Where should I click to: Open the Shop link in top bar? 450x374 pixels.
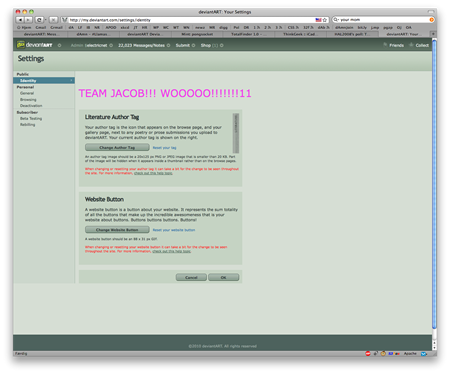point(206,45)
